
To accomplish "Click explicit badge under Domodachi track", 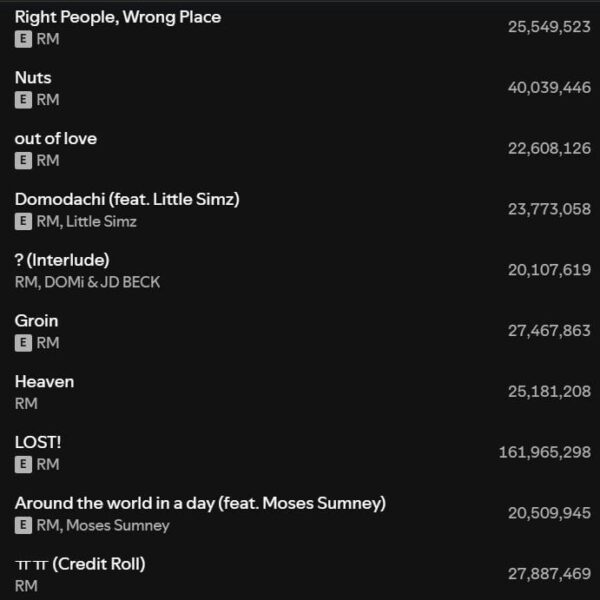I will pyautogui.click(x=23, y=222).
